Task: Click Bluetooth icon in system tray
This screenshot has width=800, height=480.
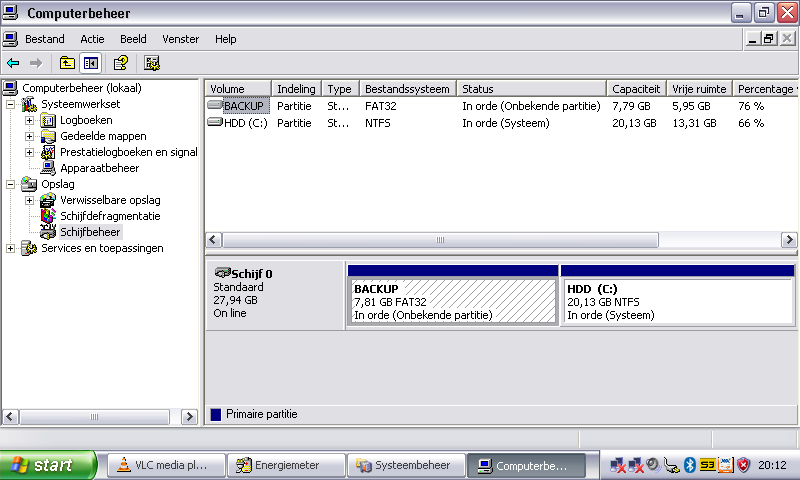Action: coord(690,465)
